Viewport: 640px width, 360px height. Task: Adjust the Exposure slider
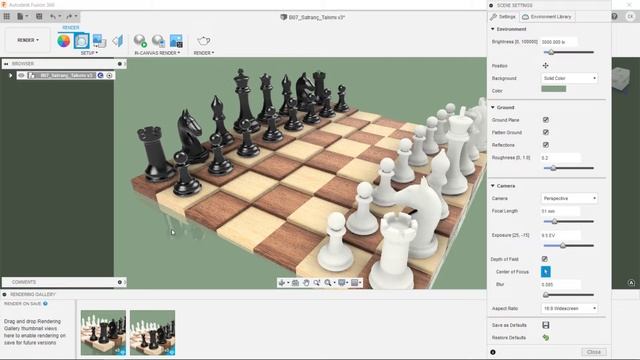coord(562,245)
